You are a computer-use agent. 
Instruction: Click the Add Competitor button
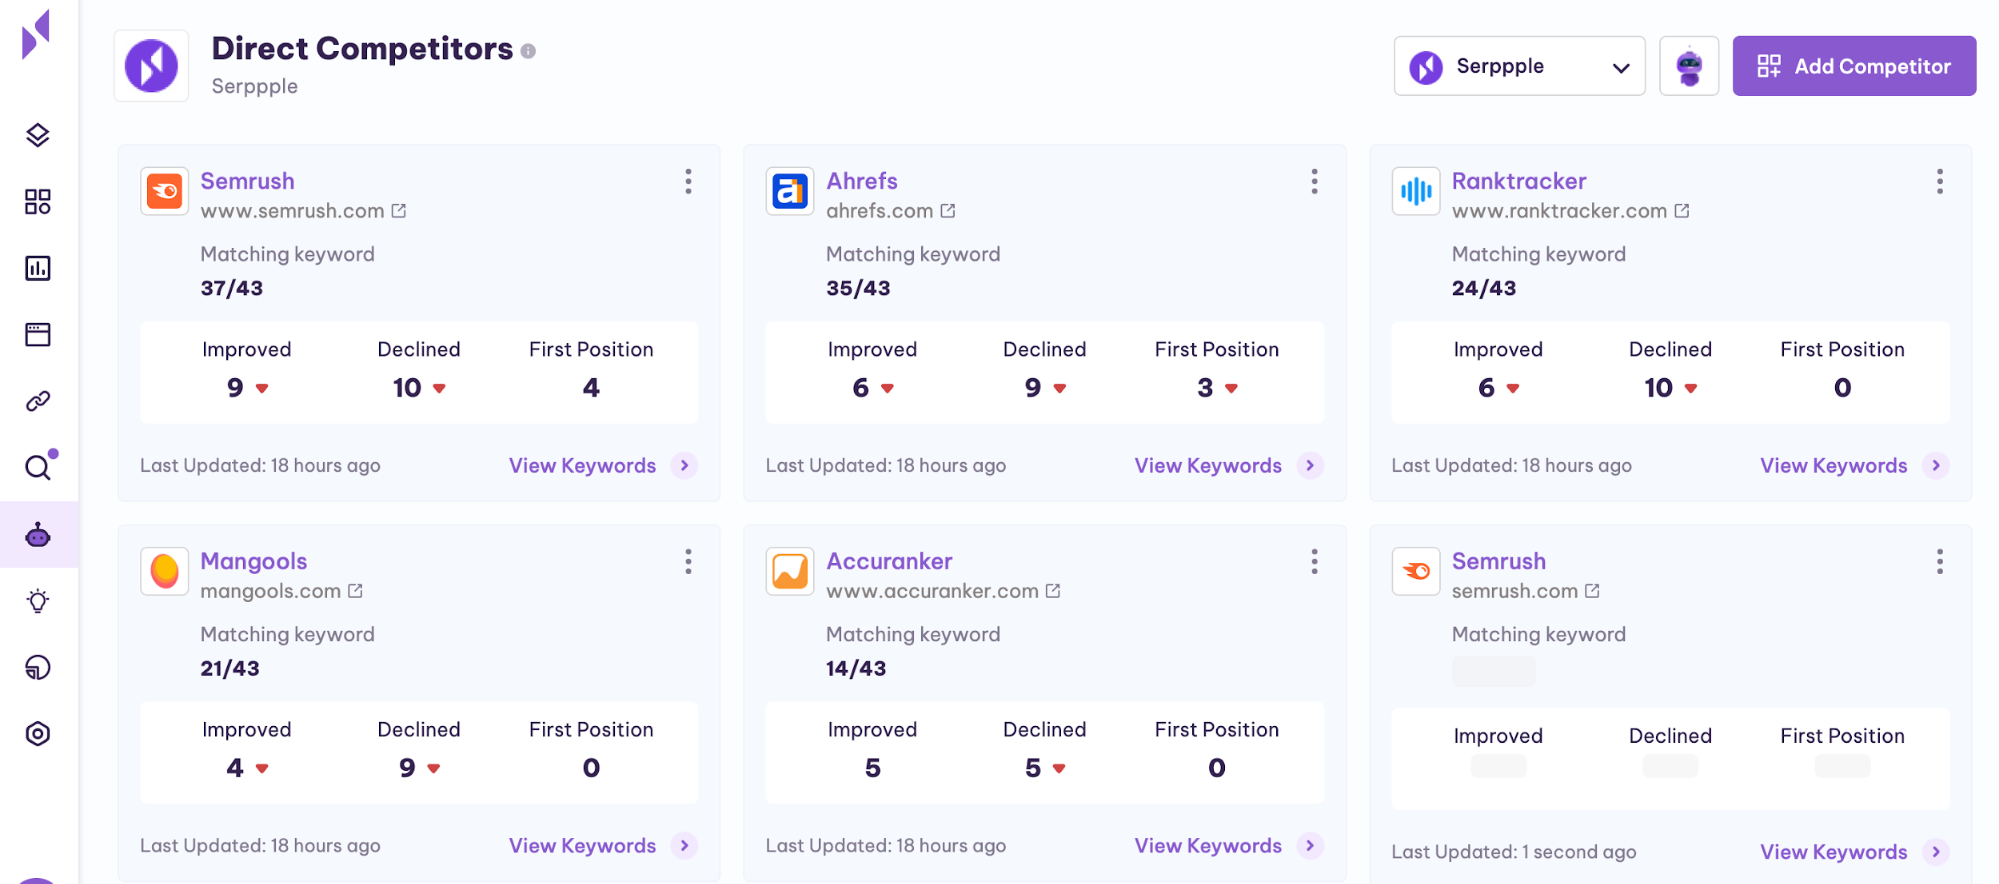[1854, 66]
